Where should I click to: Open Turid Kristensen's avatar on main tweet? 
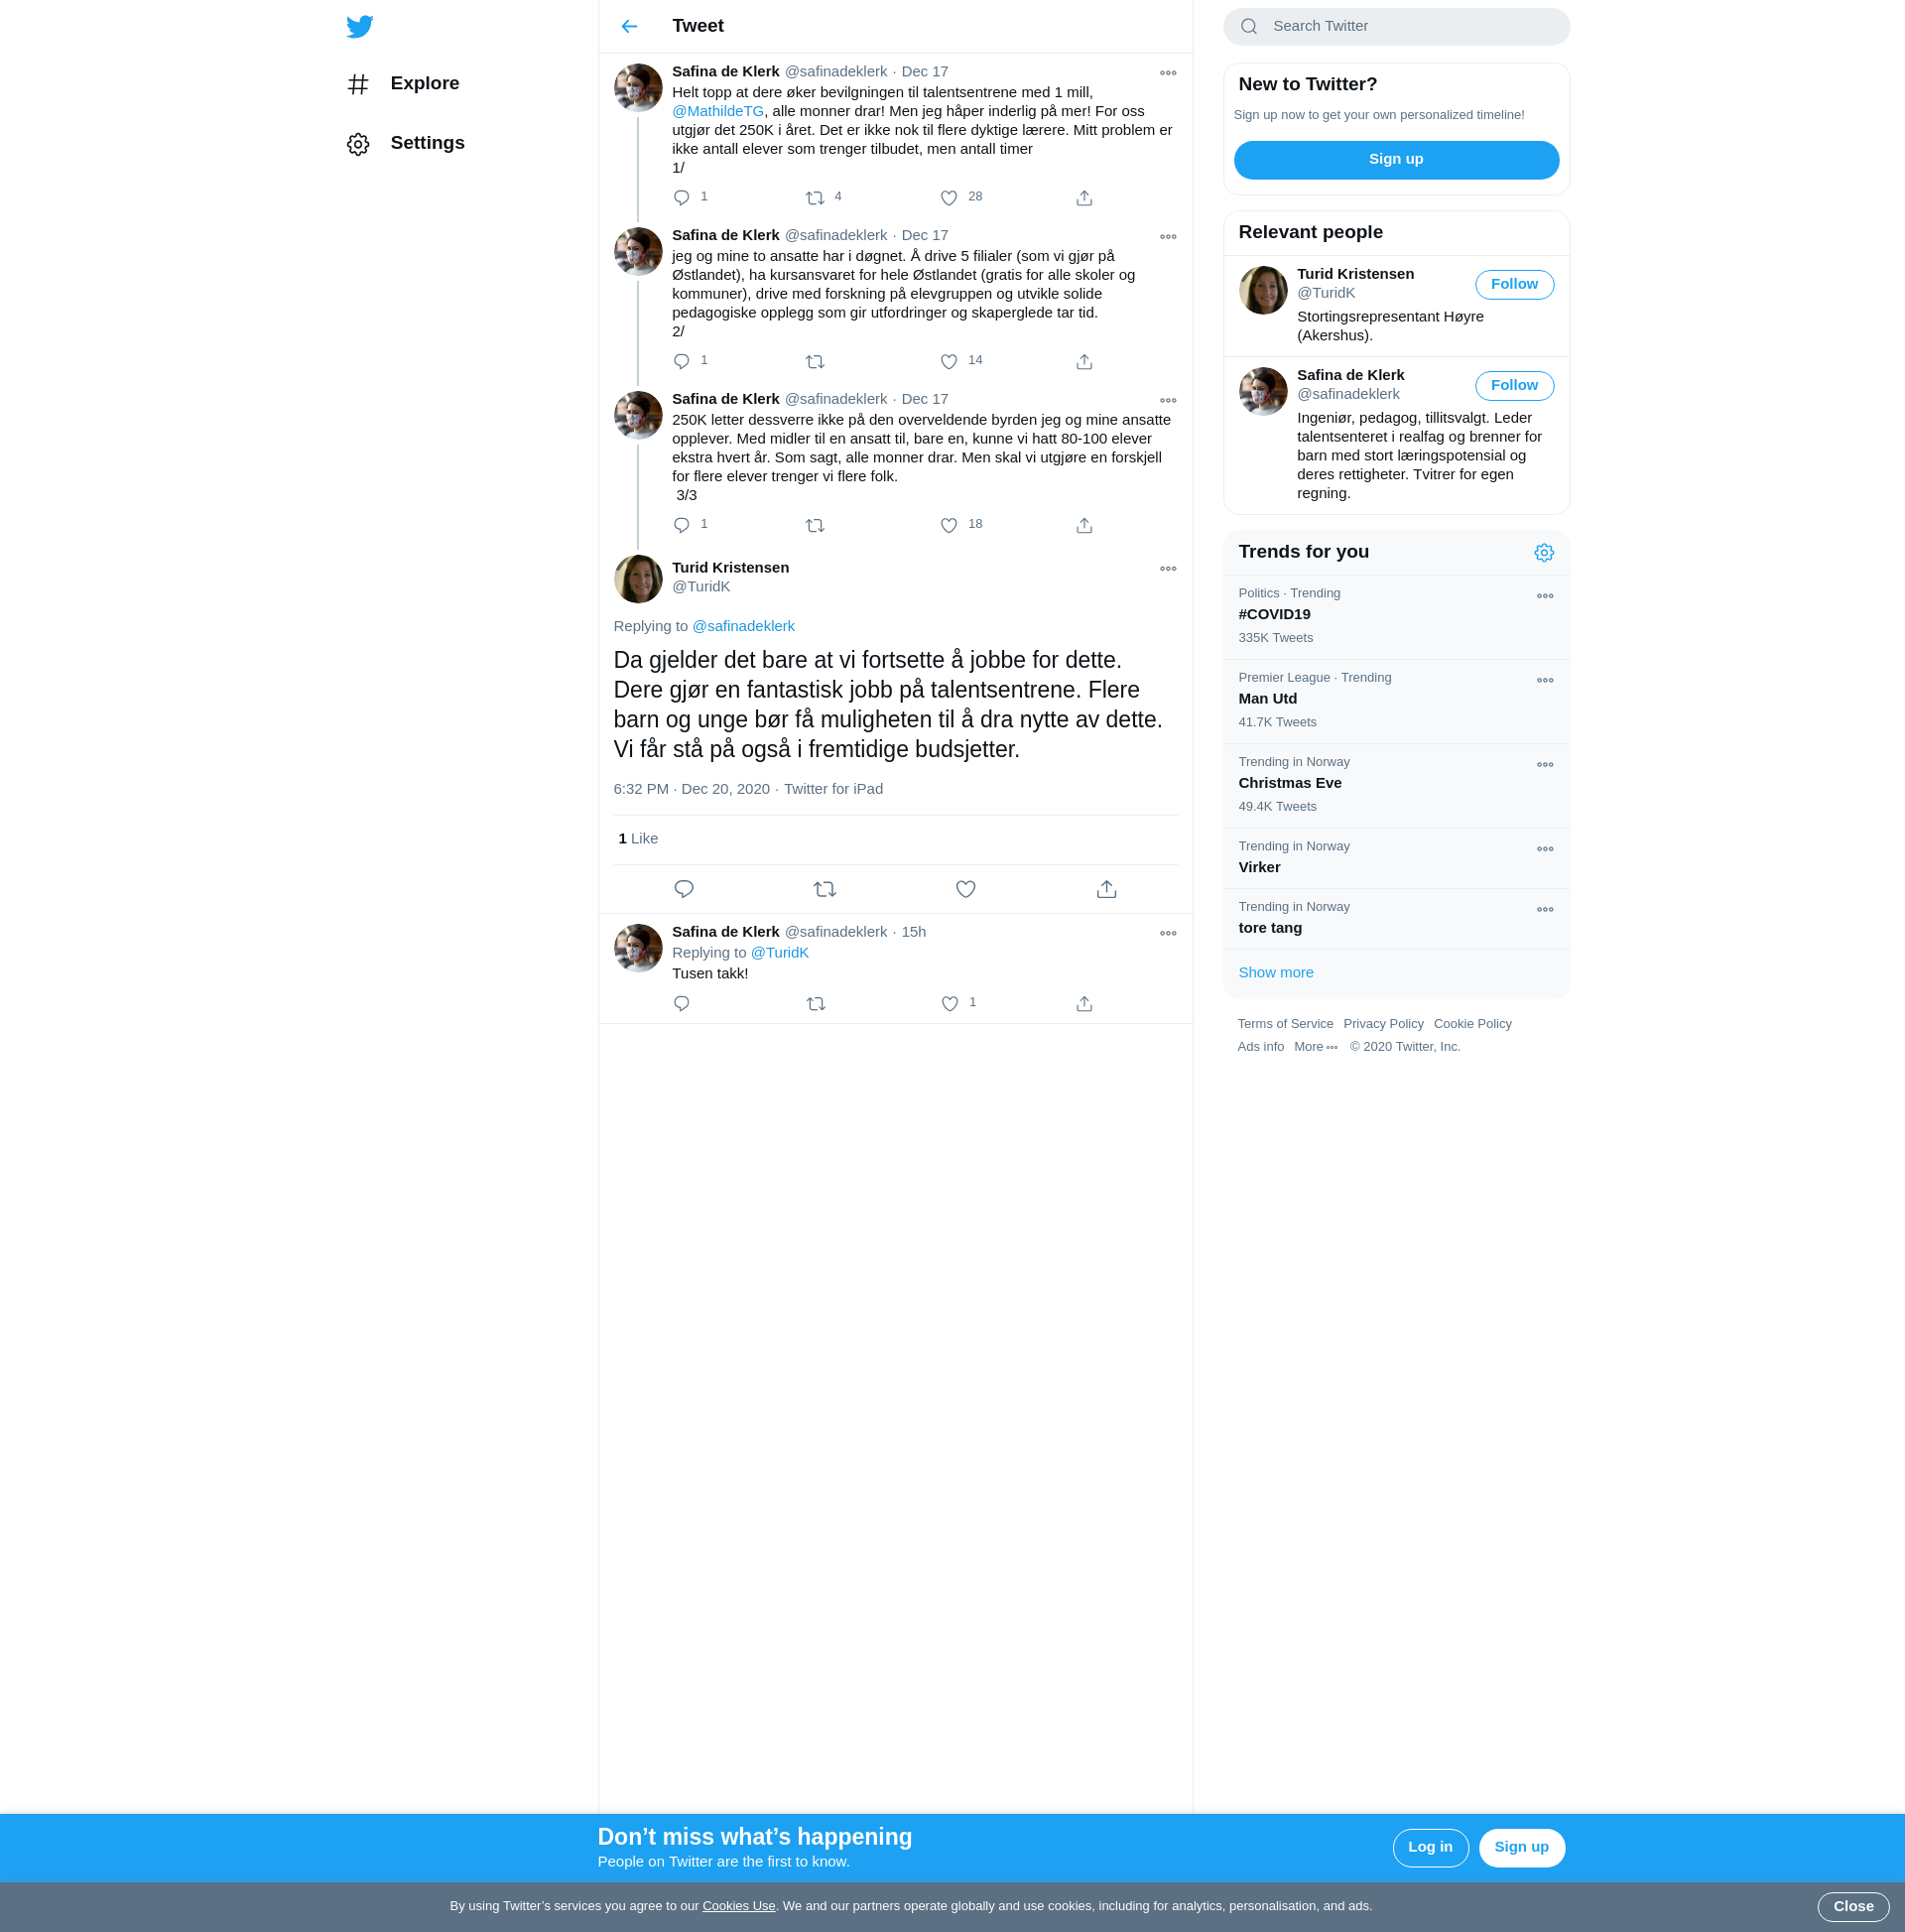coord(638,579)
